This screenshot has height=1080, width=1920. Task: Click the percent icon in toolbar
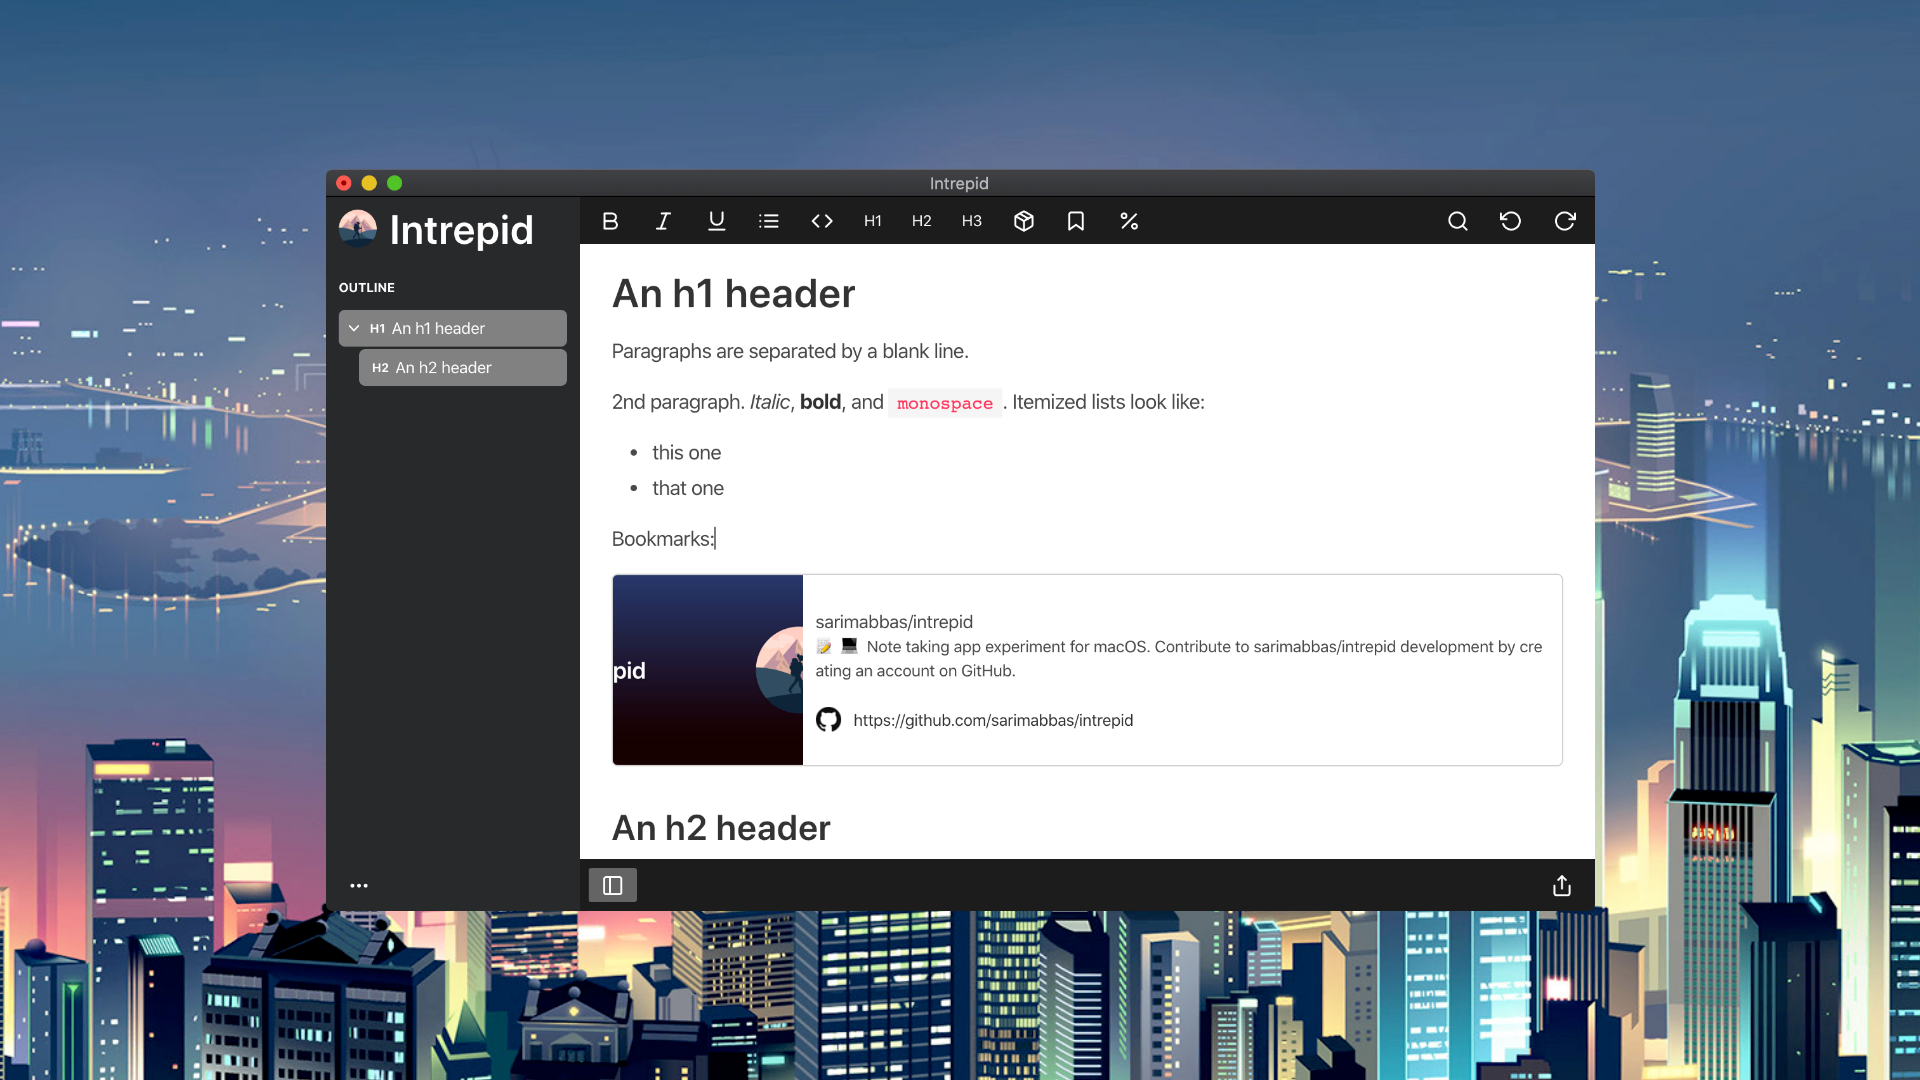click(1129, 221)
